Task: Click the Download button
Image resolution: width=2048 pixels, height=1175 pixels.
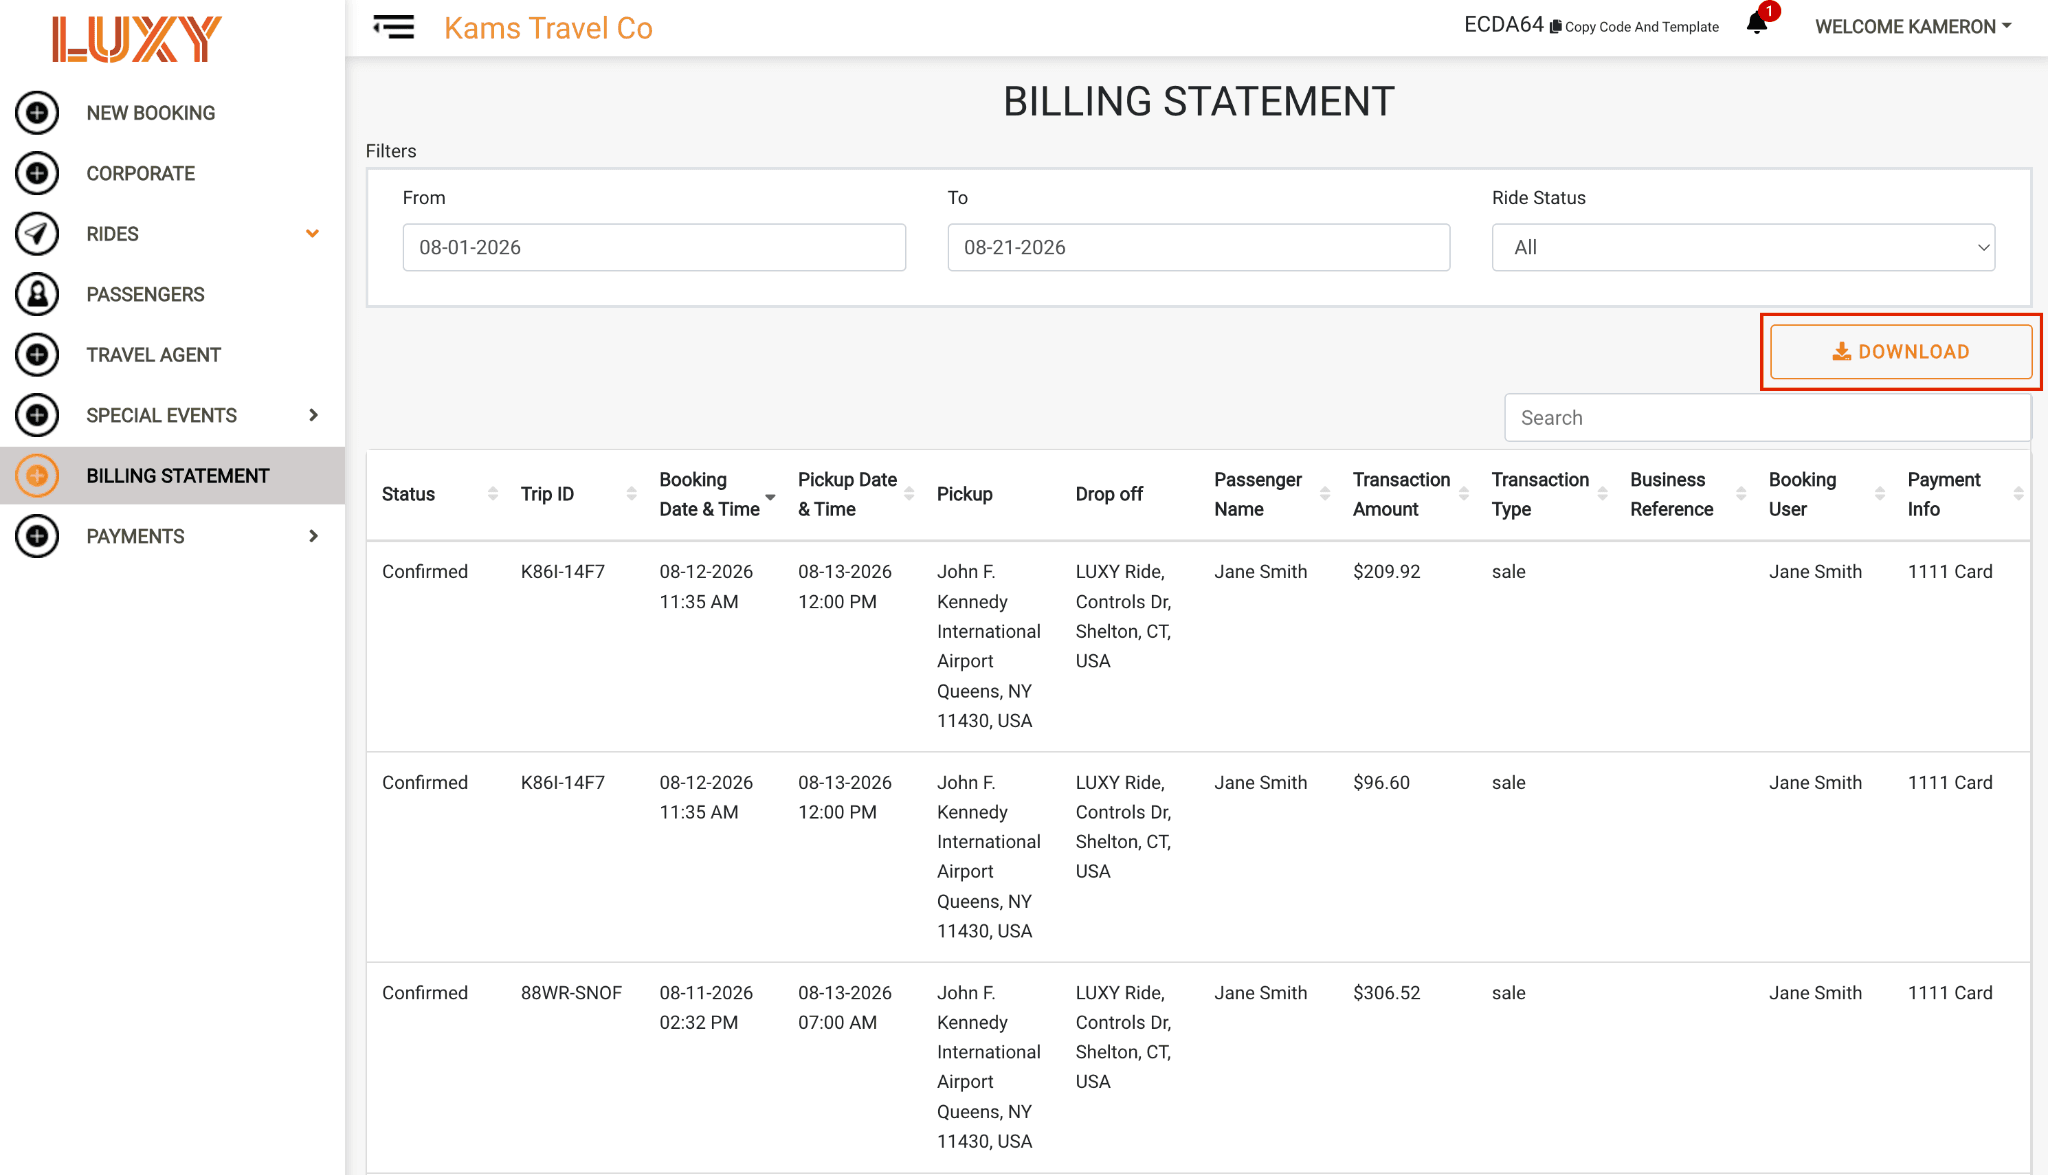Action: [x=1900, y=352]
